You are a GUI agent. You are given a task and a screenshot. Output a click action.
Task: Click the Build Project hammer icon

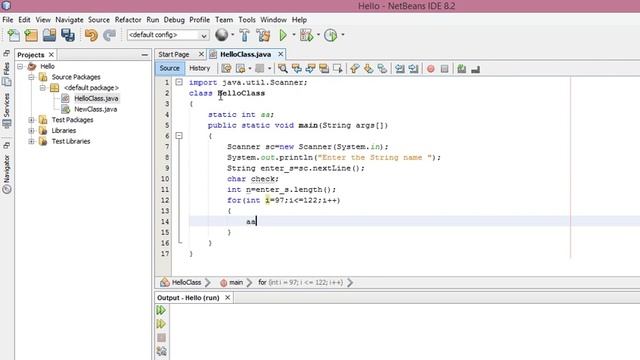pyautogui.click(x=244, y=35)
